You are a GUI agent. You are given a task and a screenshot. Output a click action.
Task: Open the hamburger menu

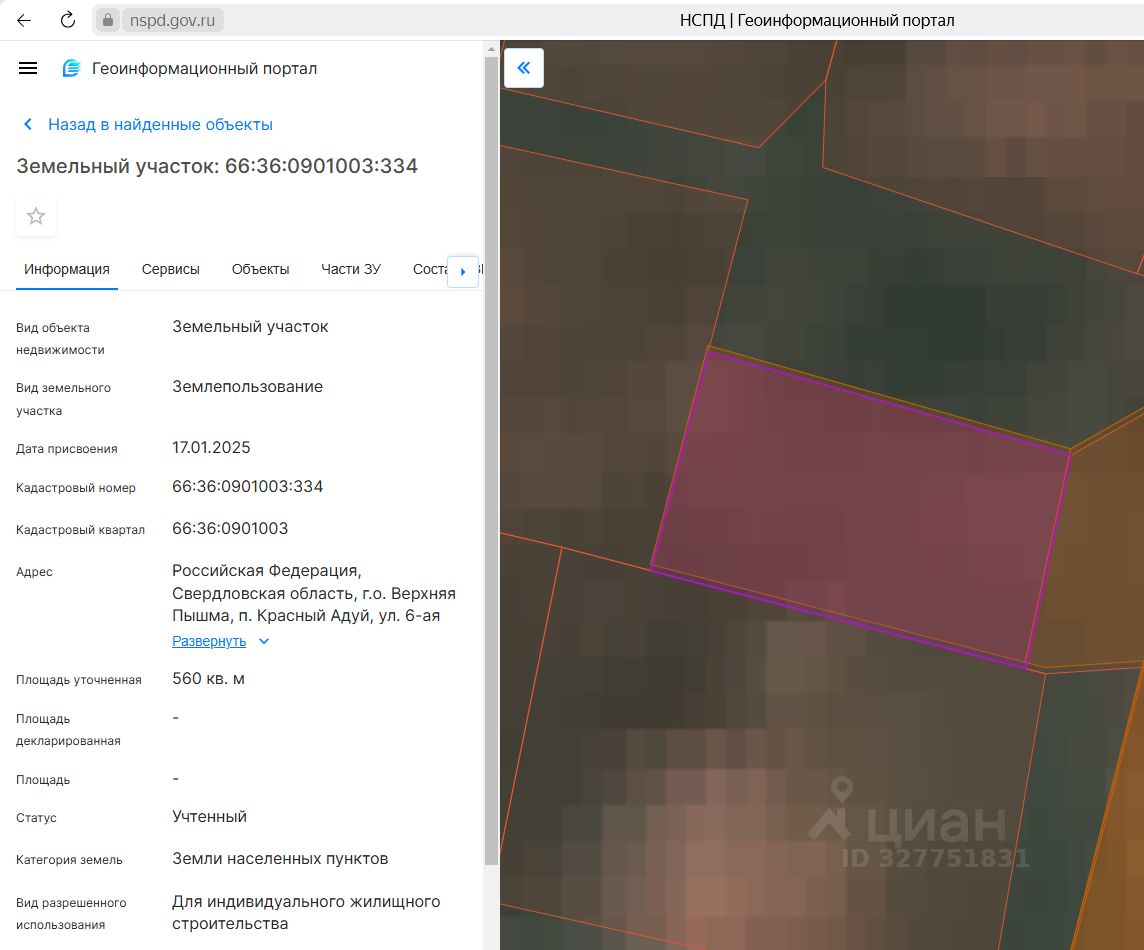click(28, 69)
